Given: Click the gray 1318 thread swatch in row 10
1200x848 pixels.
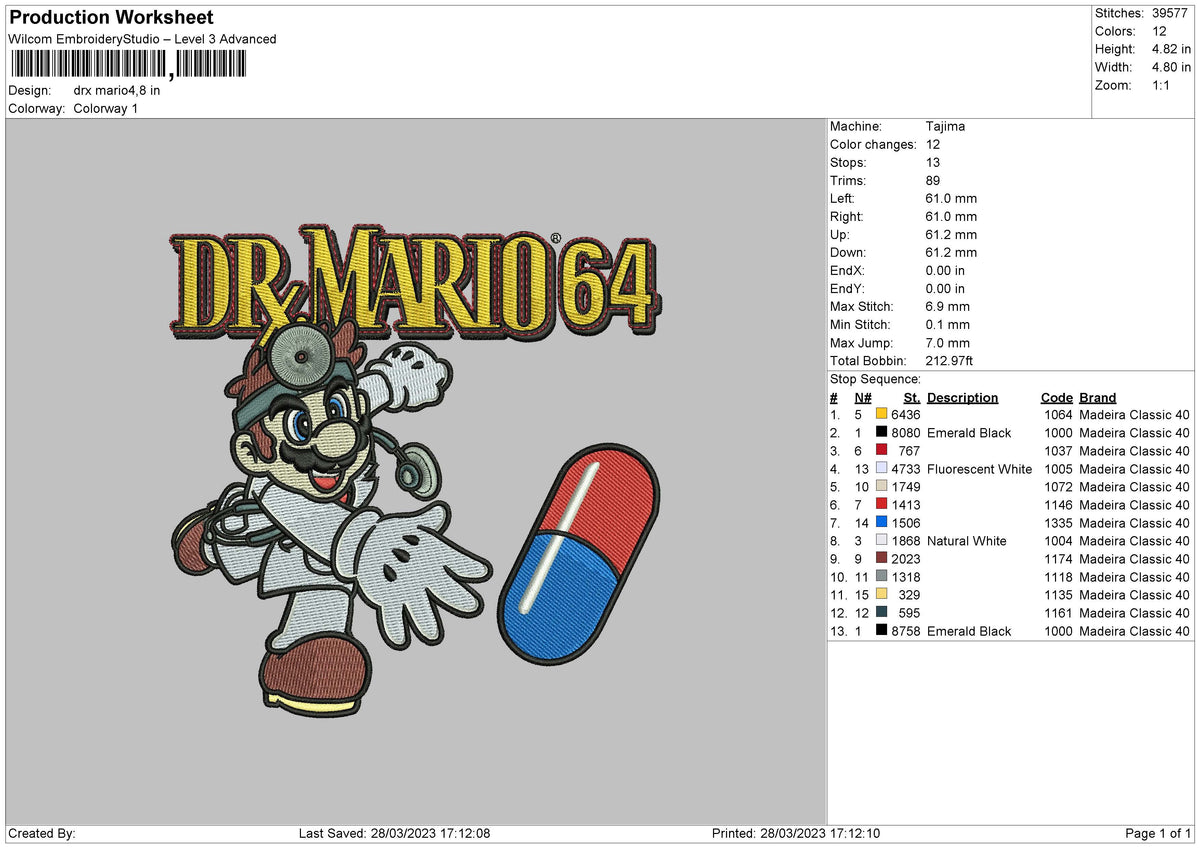Looking at the screenshot, I should (x=880, y=577).
